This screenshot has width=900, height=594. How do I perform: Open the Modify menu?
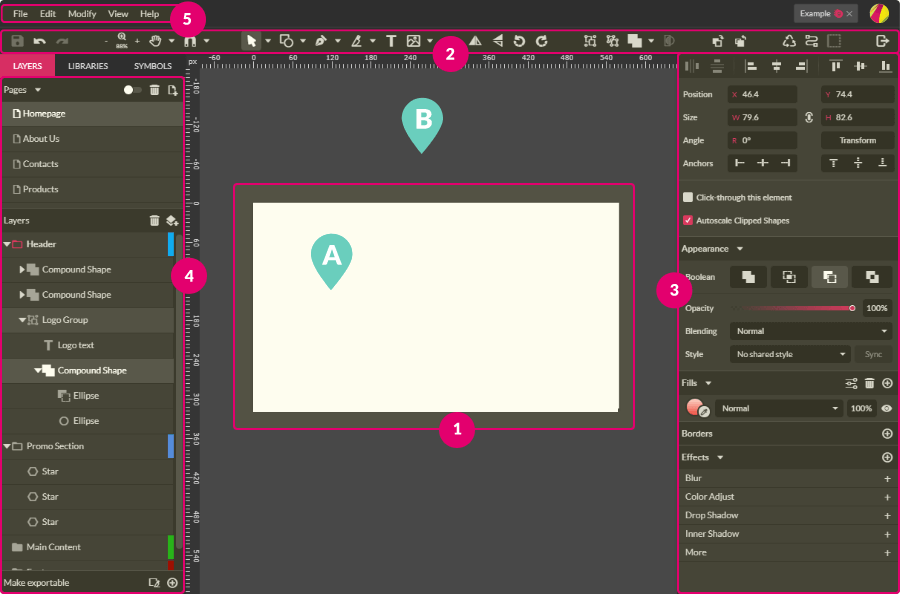(82, 14)
